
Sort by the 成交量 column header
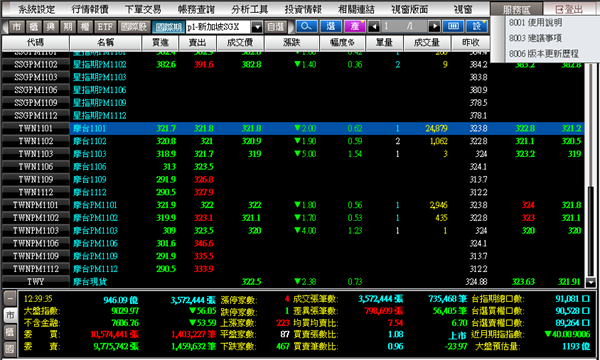coord(427,43)
